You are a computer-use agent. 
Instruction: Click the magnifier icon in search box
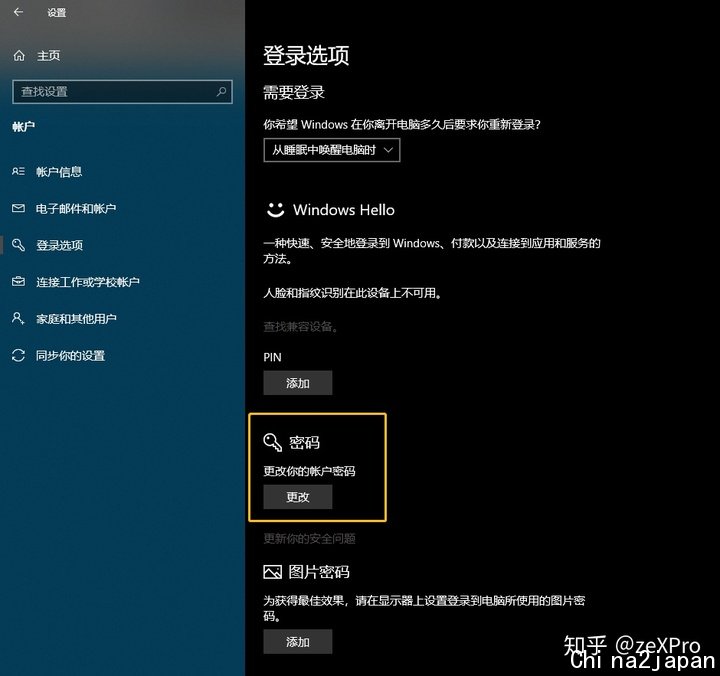click(221, 91)
